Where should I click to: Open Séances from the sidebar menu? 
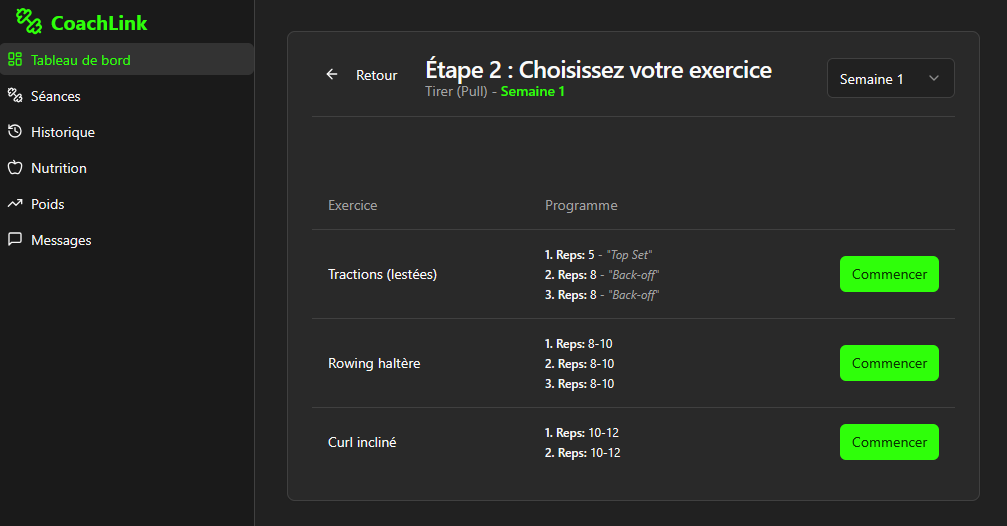[x=56, y=96]
